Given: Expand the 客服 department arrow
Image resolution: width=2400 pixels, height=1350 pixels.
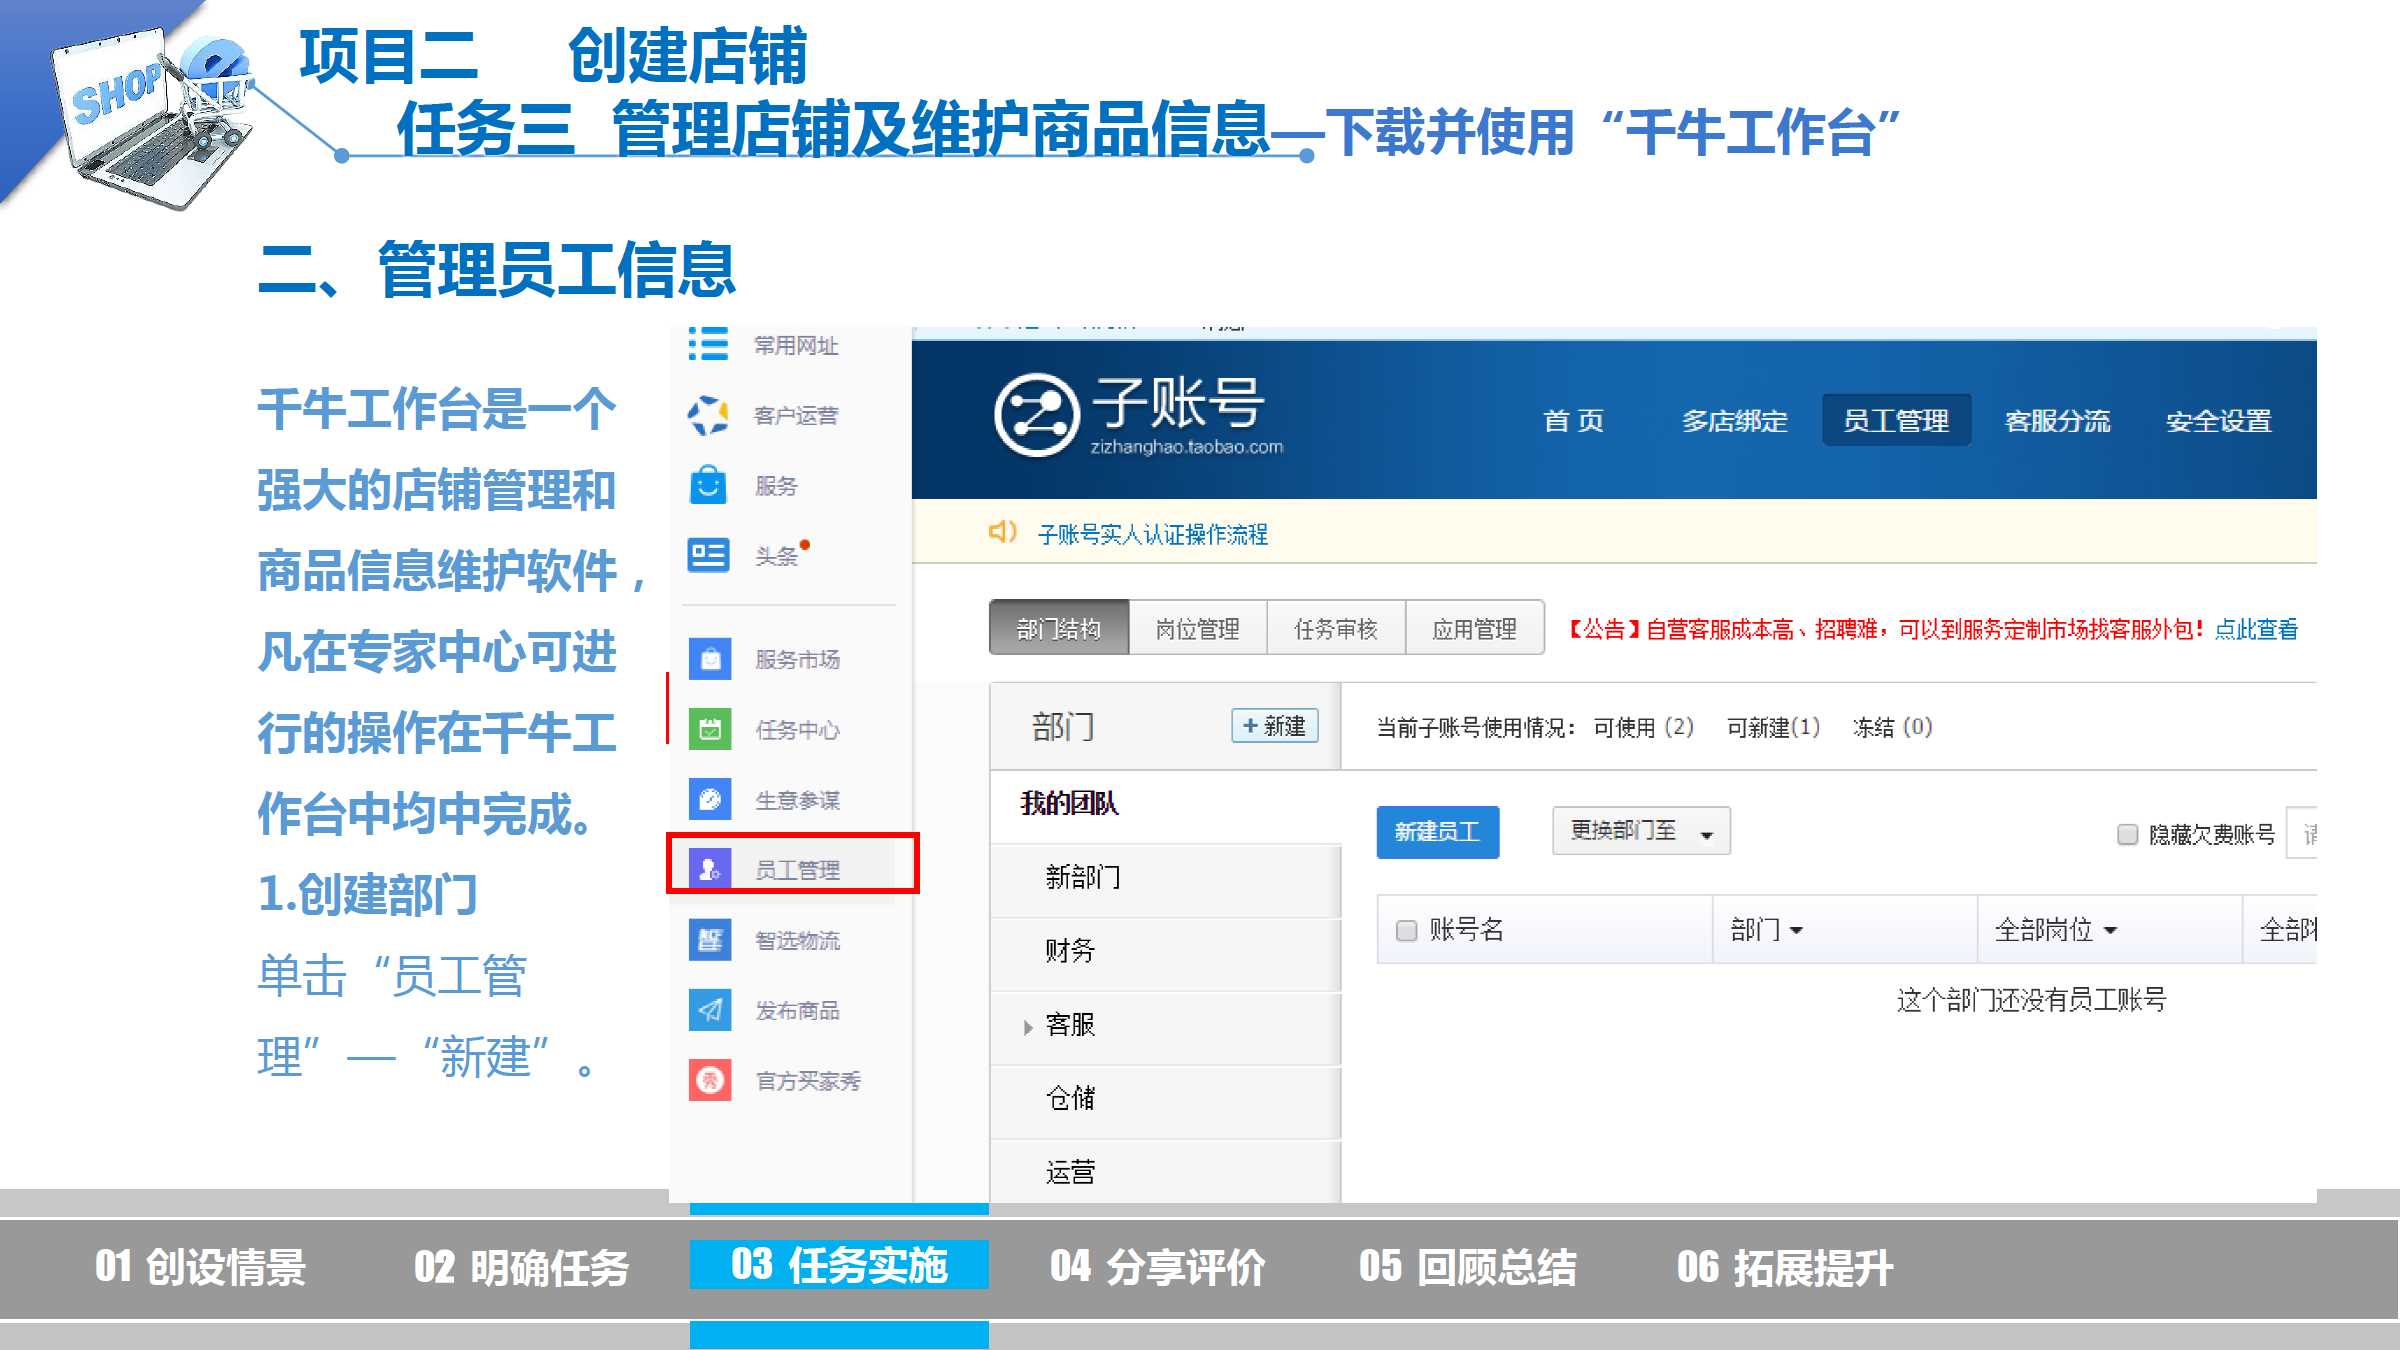Looking at the screenshot, I should click(x=1028, y=1027).
